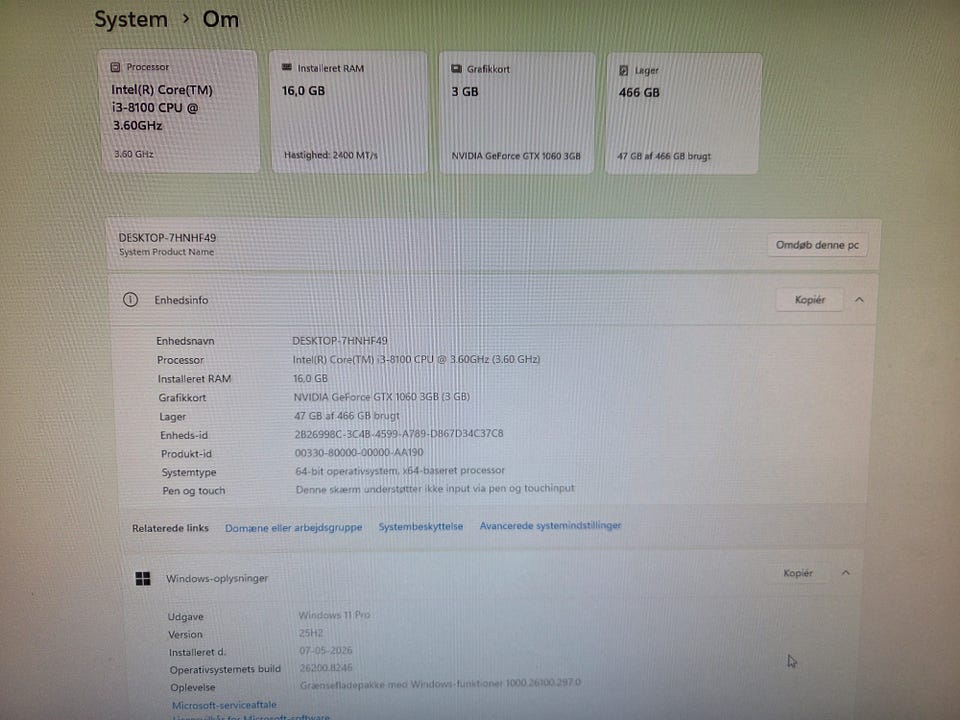The height and width of the screenshot is (720, 960).
Task: Select the Grafikkort 3 GB card
Action: pyautogui.click(x=516, y=113)
